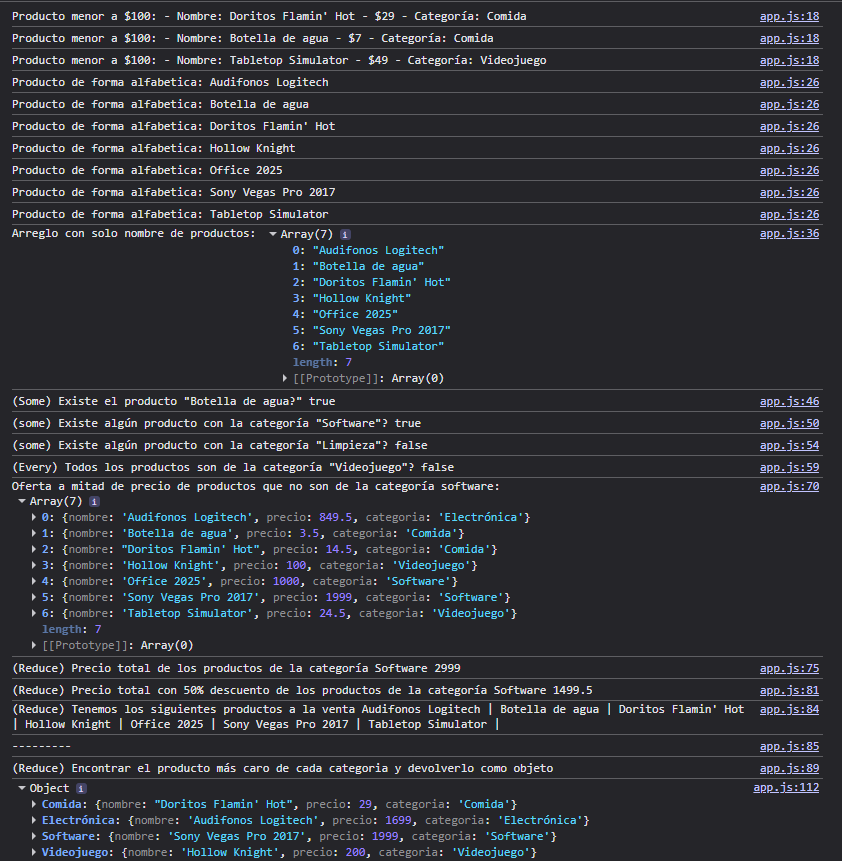Expand offer item 2 Doritos Flamin' Hot 14.5
The image size is (842, 861).
pos(34,549)
